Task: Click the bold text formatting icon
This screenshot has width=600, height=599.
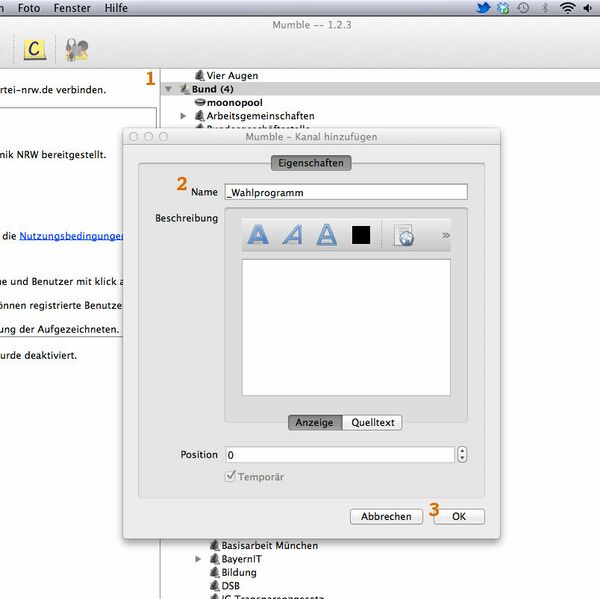Action: (258, 235)
